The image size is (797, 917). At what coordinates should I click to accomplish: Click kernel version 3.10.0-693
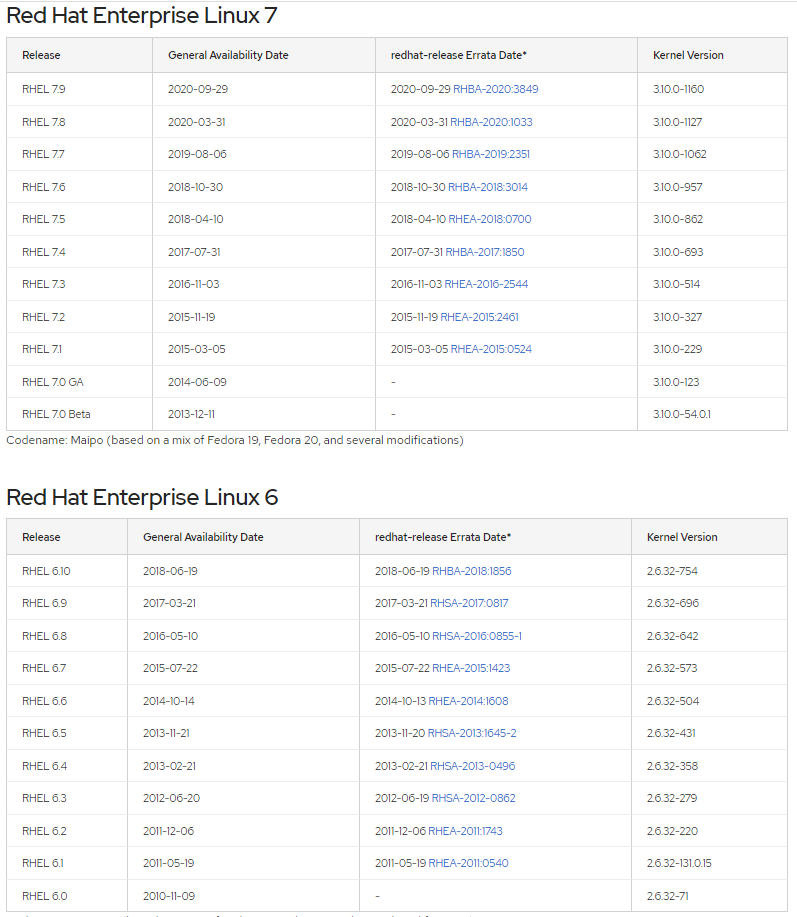[678, 251]
